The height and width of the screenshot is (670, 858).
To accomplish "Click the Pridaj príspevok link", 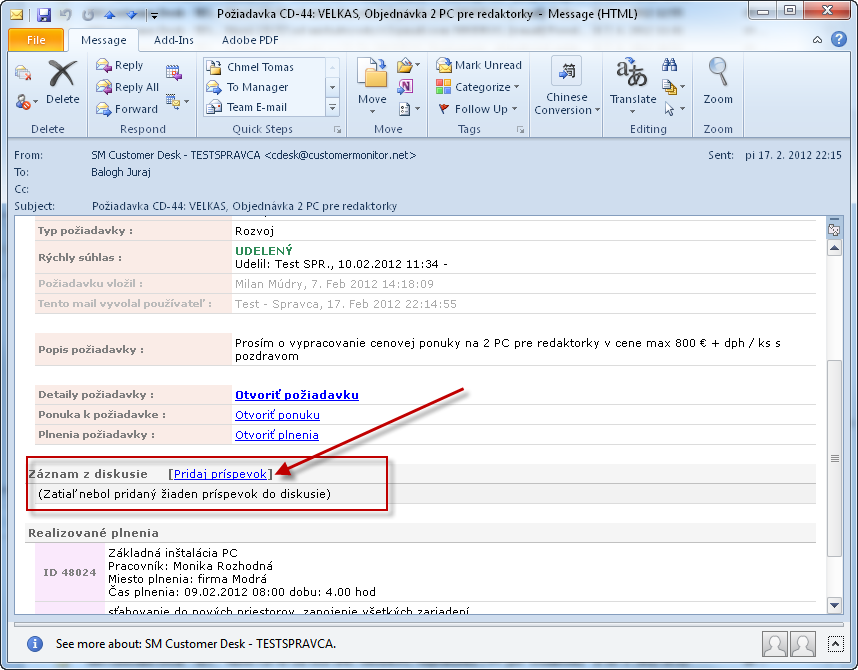I will [220, 474].
